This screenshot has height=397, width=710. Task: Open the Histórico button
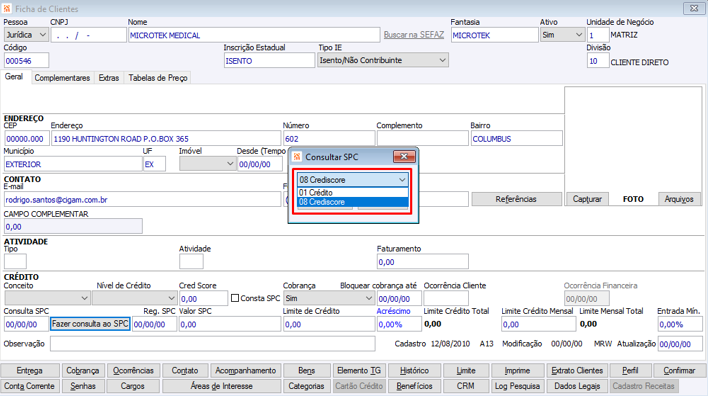[414, 371]
